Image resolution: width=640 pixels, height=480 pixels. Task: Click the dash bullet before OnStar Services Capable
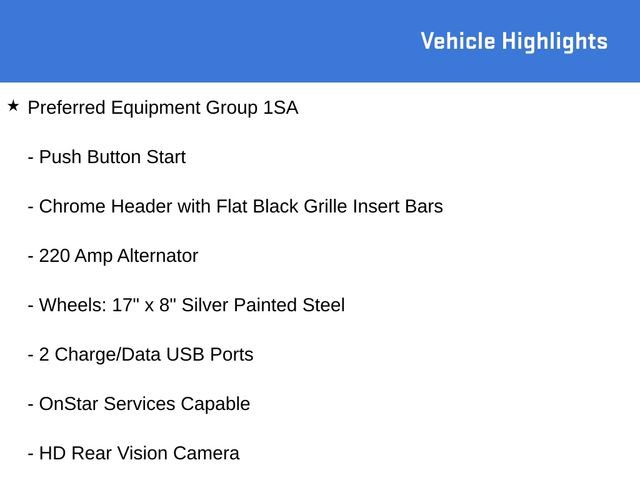pos(31,405)
